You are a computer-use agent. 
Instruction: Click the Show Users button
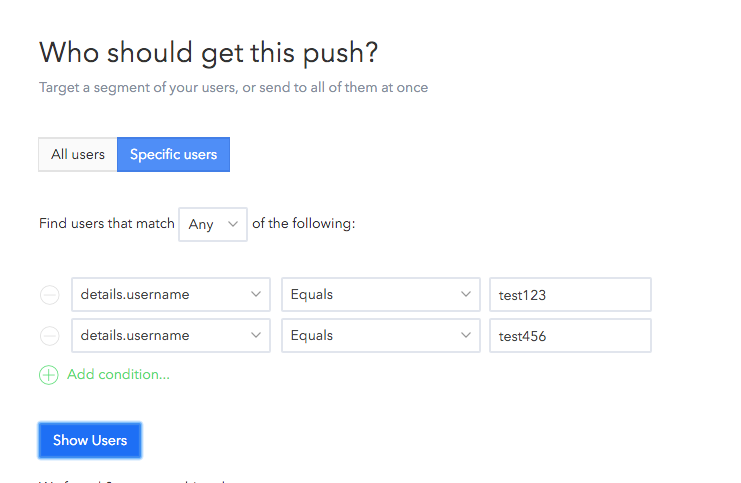[x=90, y=440]
